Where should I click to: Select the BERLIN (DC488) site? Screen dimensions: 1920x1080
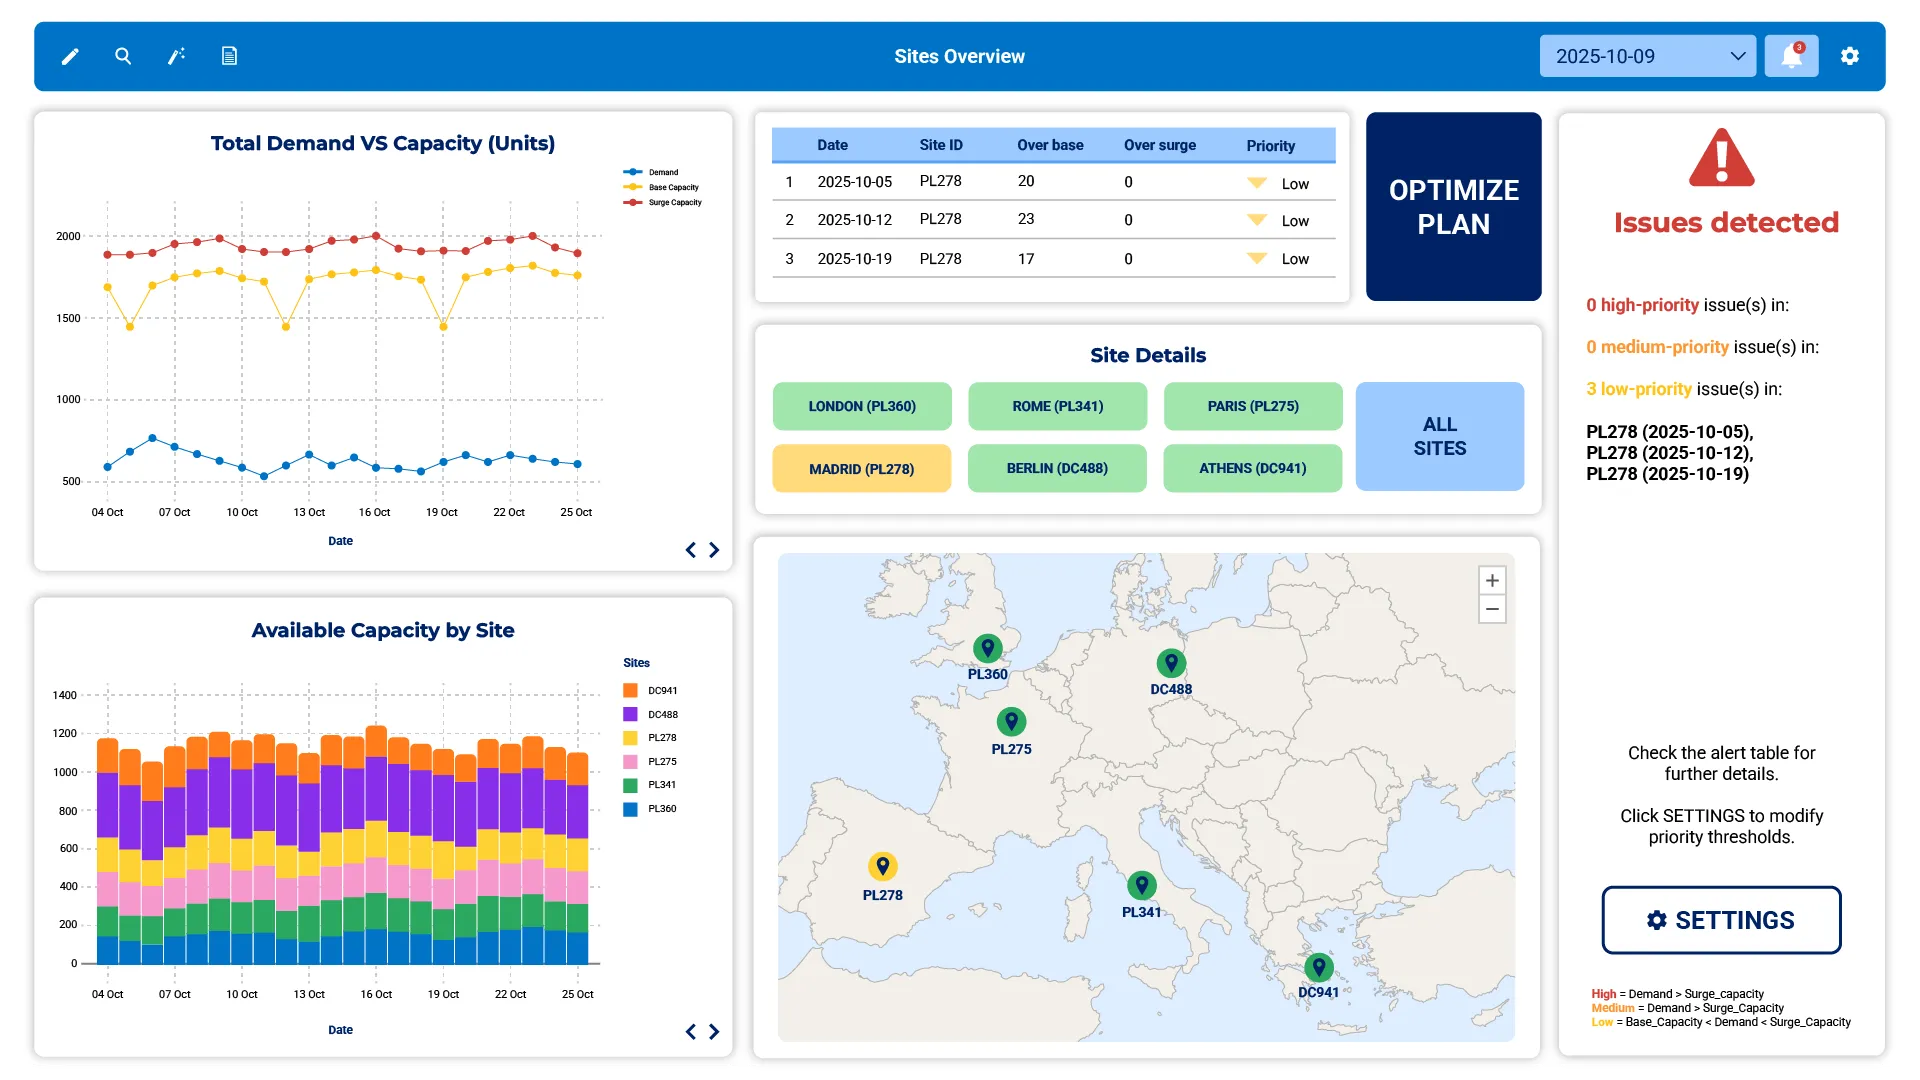1057,468
